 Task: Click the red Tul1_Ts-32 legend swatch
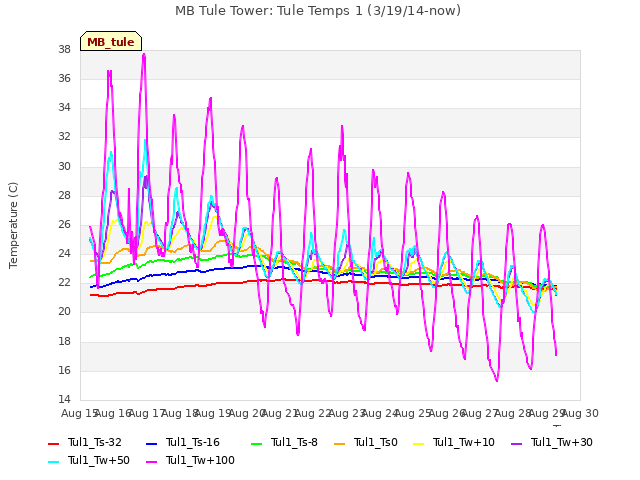tap(54, 443)
